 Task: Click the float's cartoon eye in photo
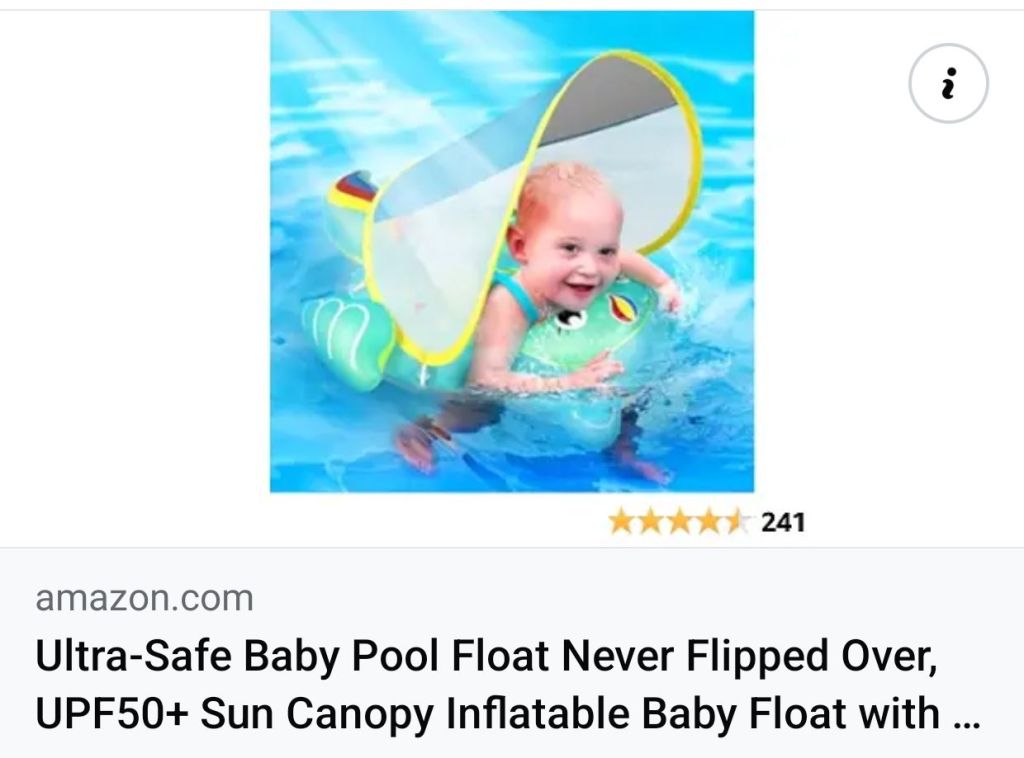569,319
